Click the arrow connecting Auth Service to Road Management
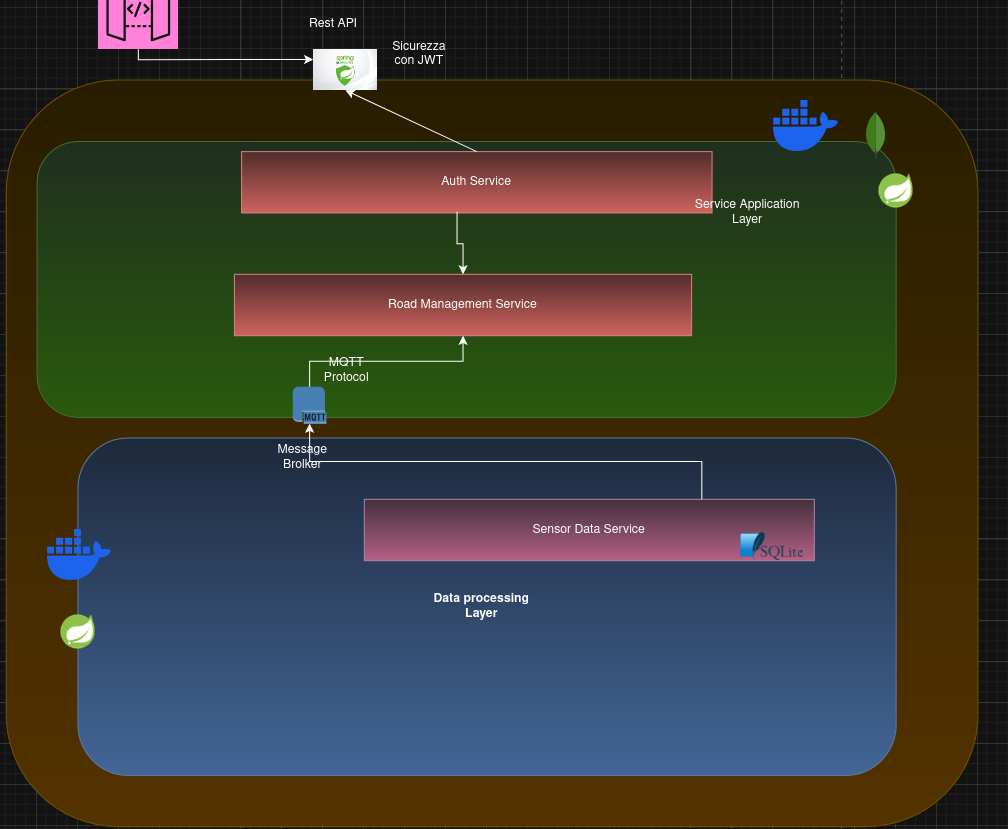Image resolution: width=1008 pixels, height=829 pixels. (461, 243)
